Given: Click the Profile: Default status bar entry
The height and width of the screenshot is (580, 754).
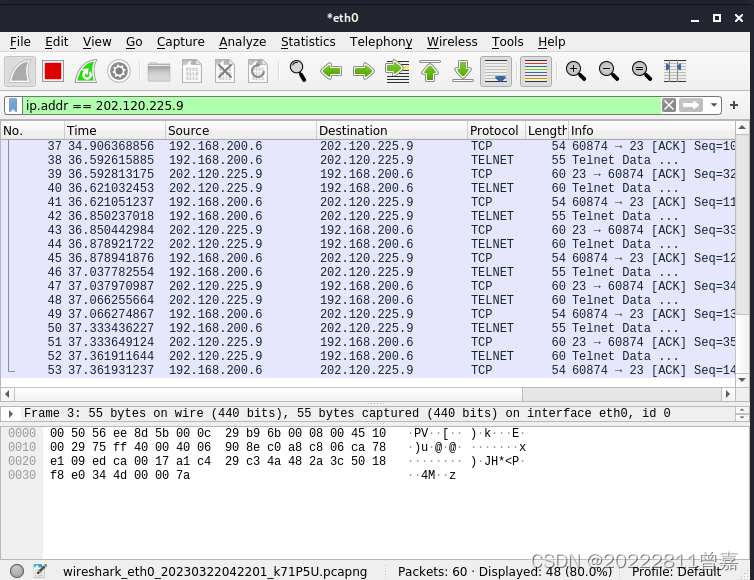Looking at the screenshot, I should tap(676, 571).
